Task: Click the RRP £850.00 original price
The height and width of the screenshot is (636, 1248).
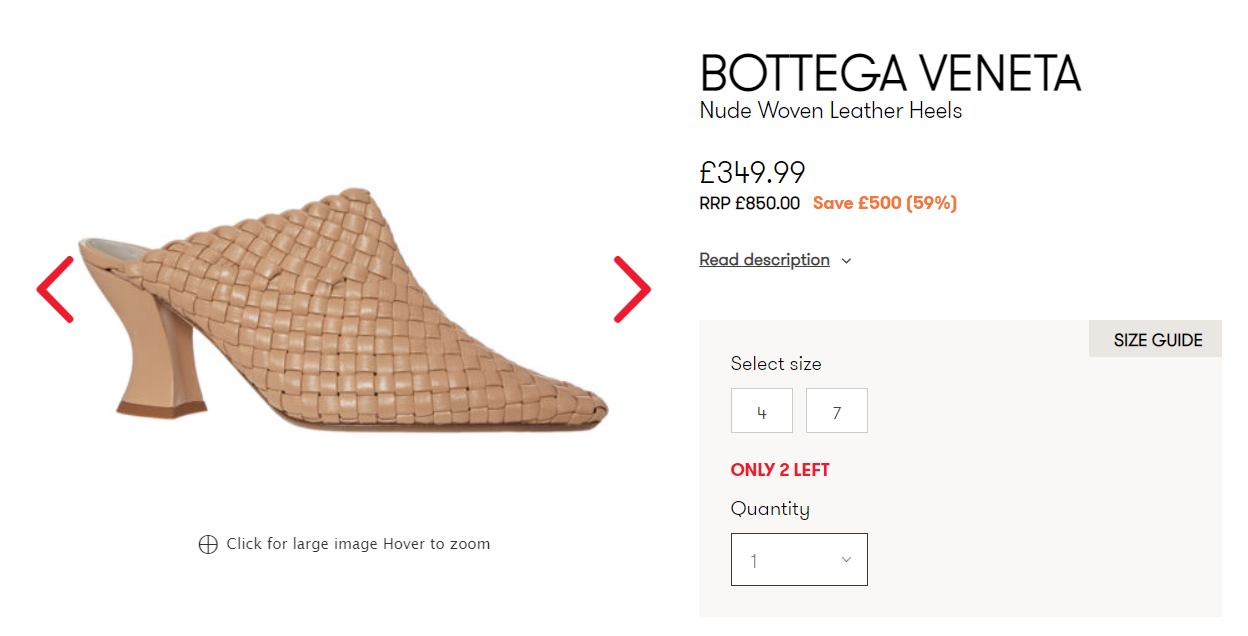Action: coord(749,203)
